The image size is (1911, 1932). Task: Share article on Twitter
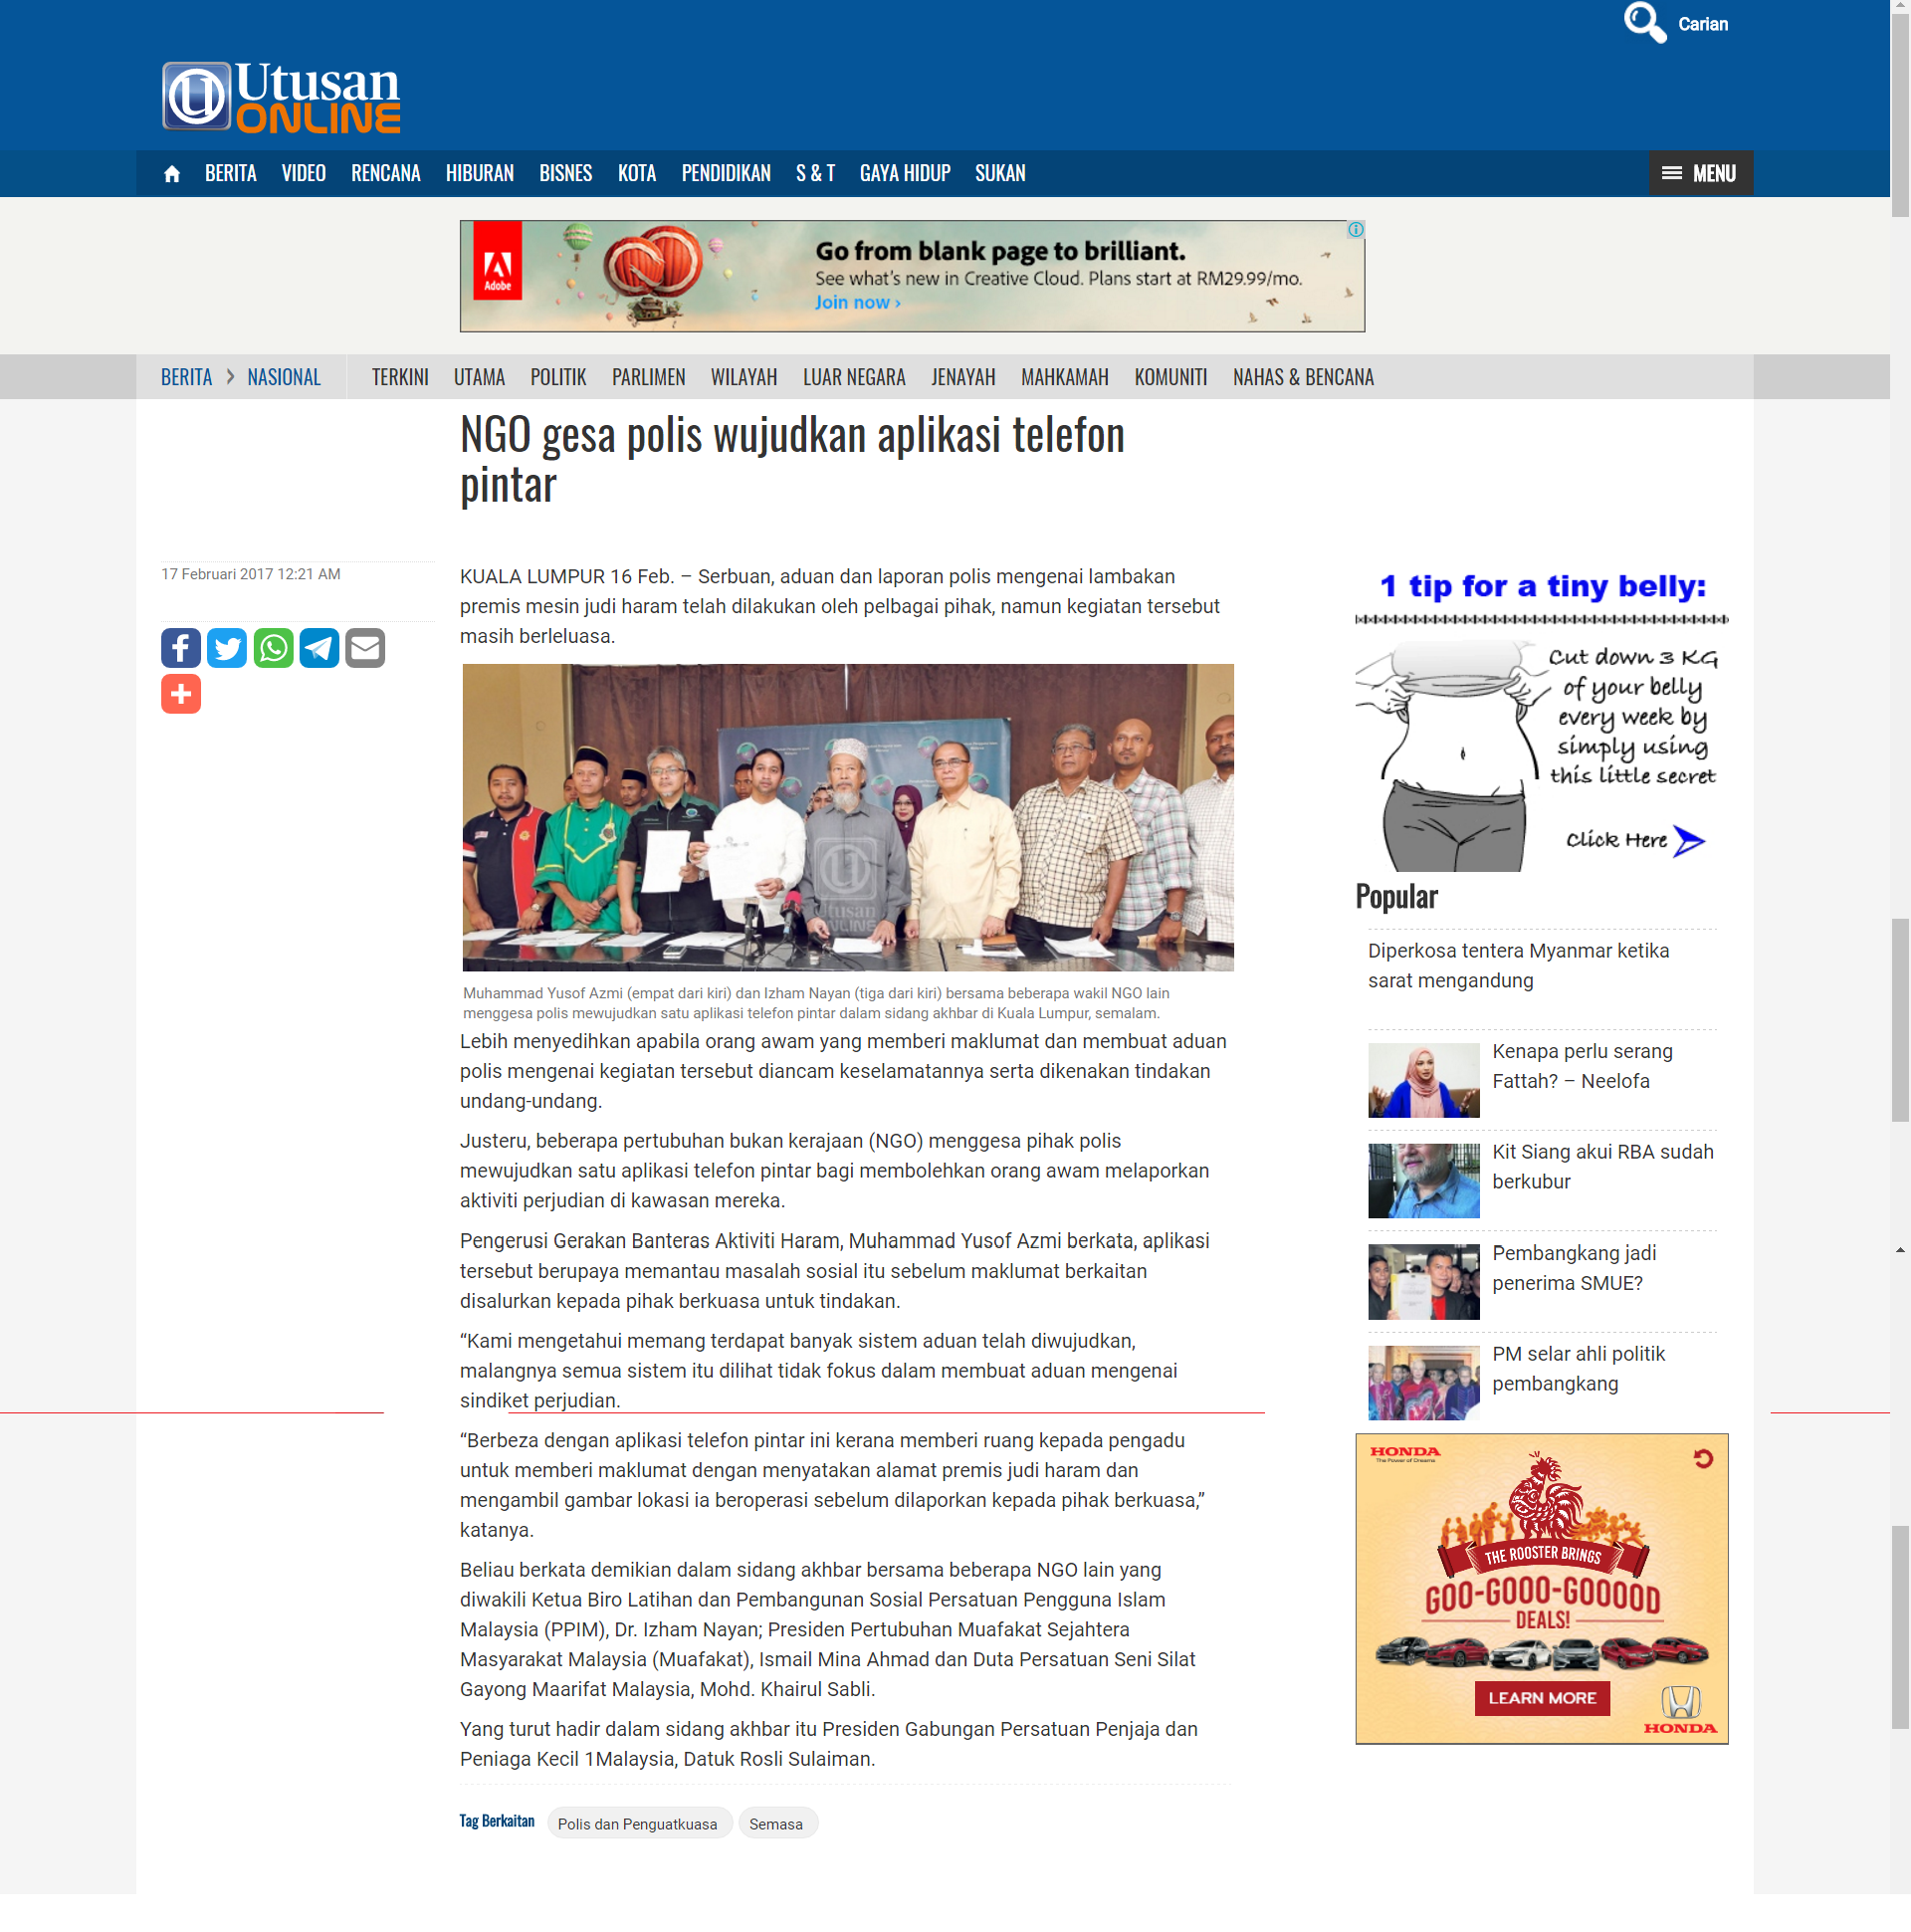227,648
